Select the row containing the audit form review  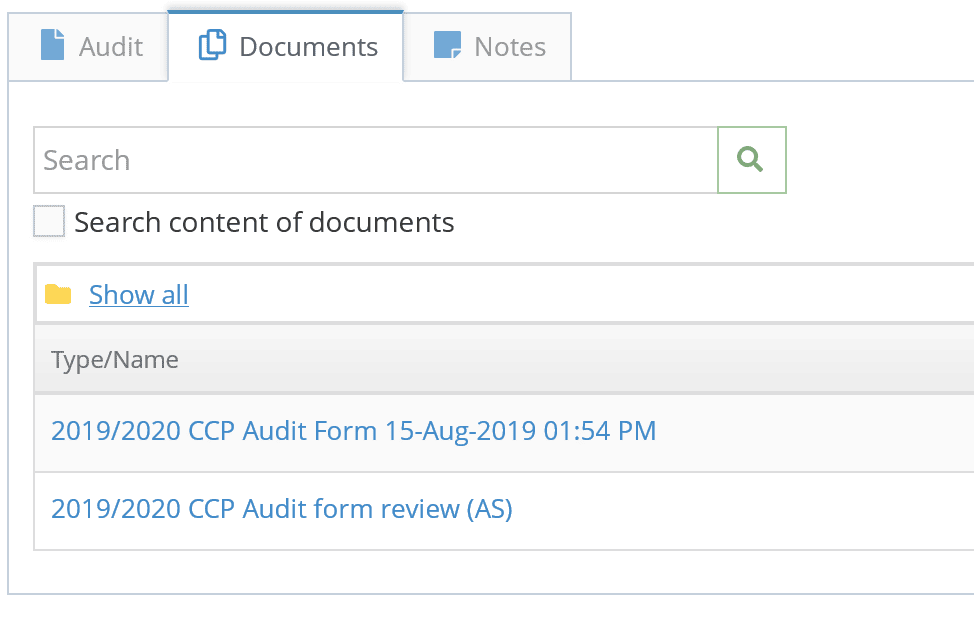504,511
